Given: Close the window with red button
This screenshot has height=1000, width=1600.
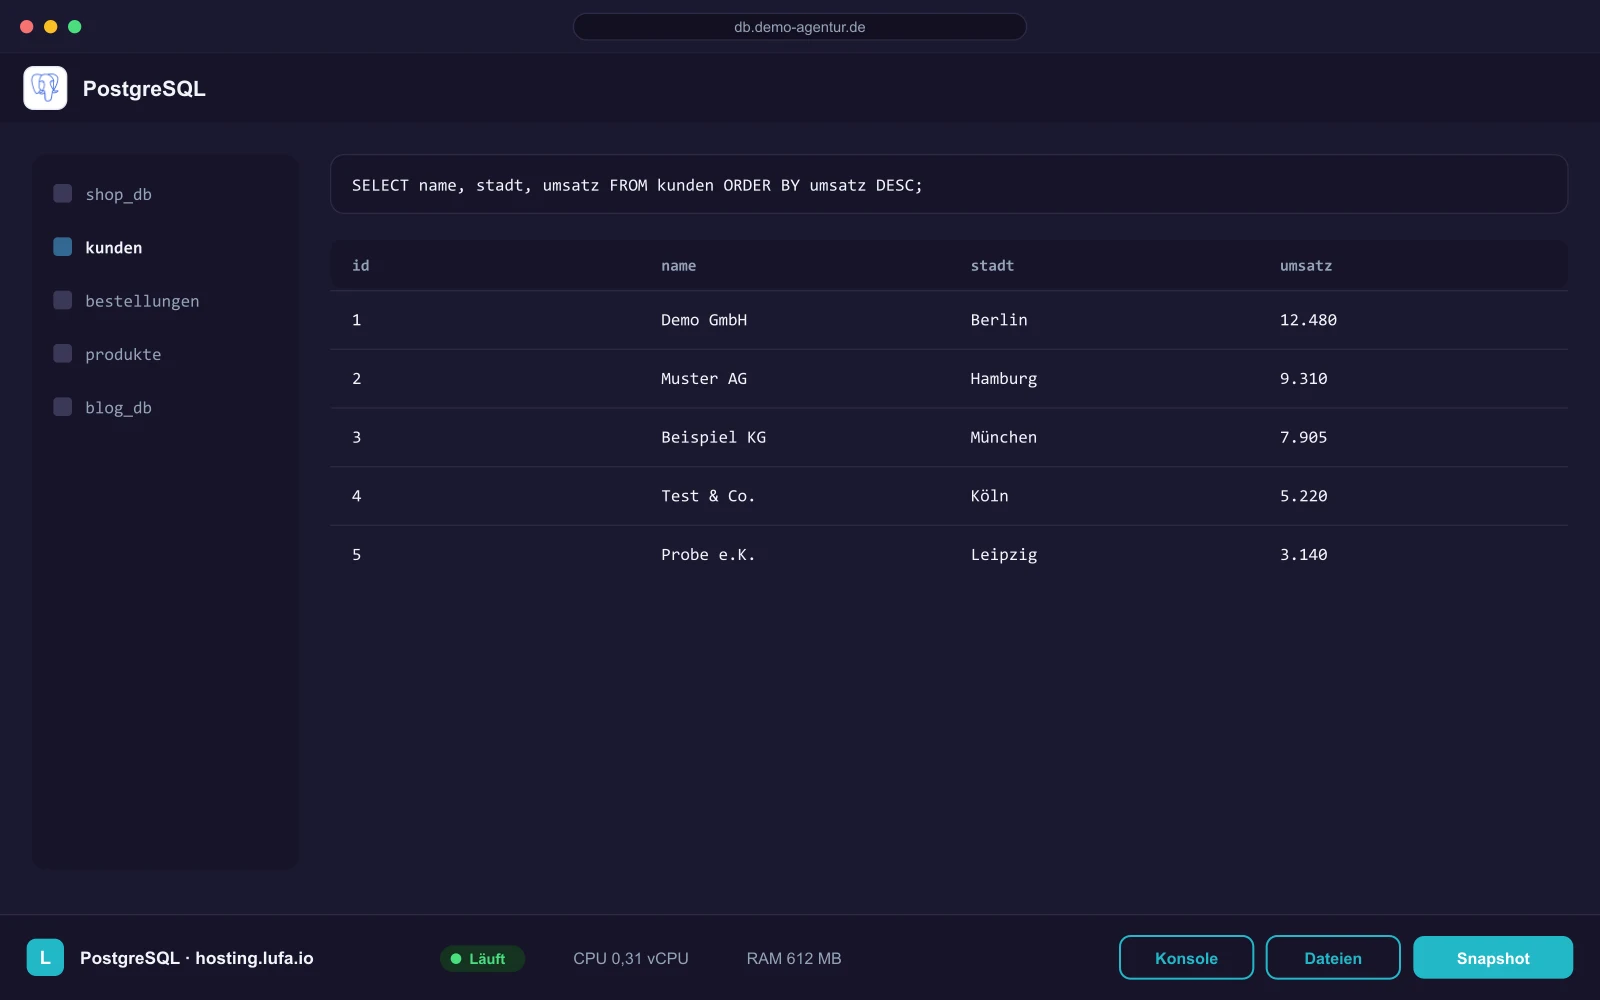Looking at the screenshot, I should (27, 27).
